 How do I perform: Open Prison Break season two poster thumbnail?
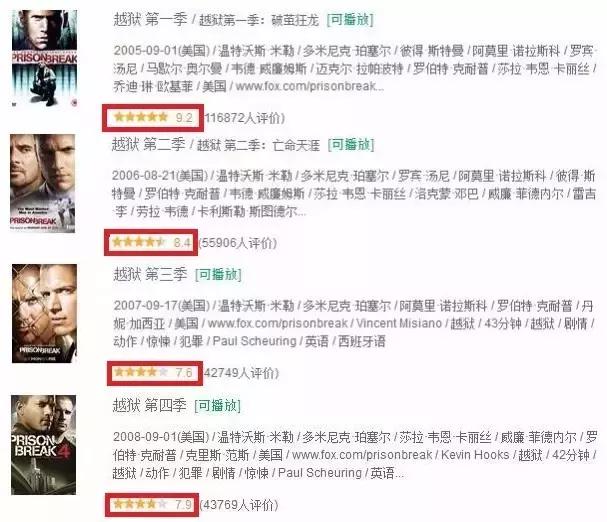click(43, 183)
